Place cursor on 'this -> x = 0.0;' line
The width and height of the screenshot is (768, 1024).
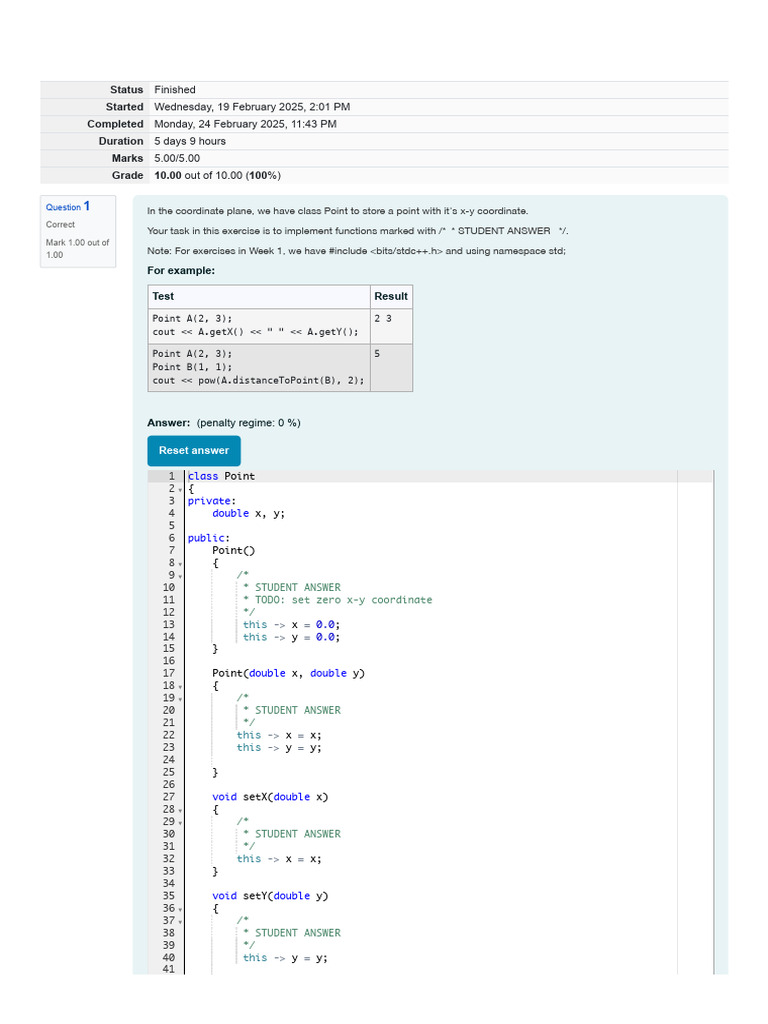(x=291, y=624)
